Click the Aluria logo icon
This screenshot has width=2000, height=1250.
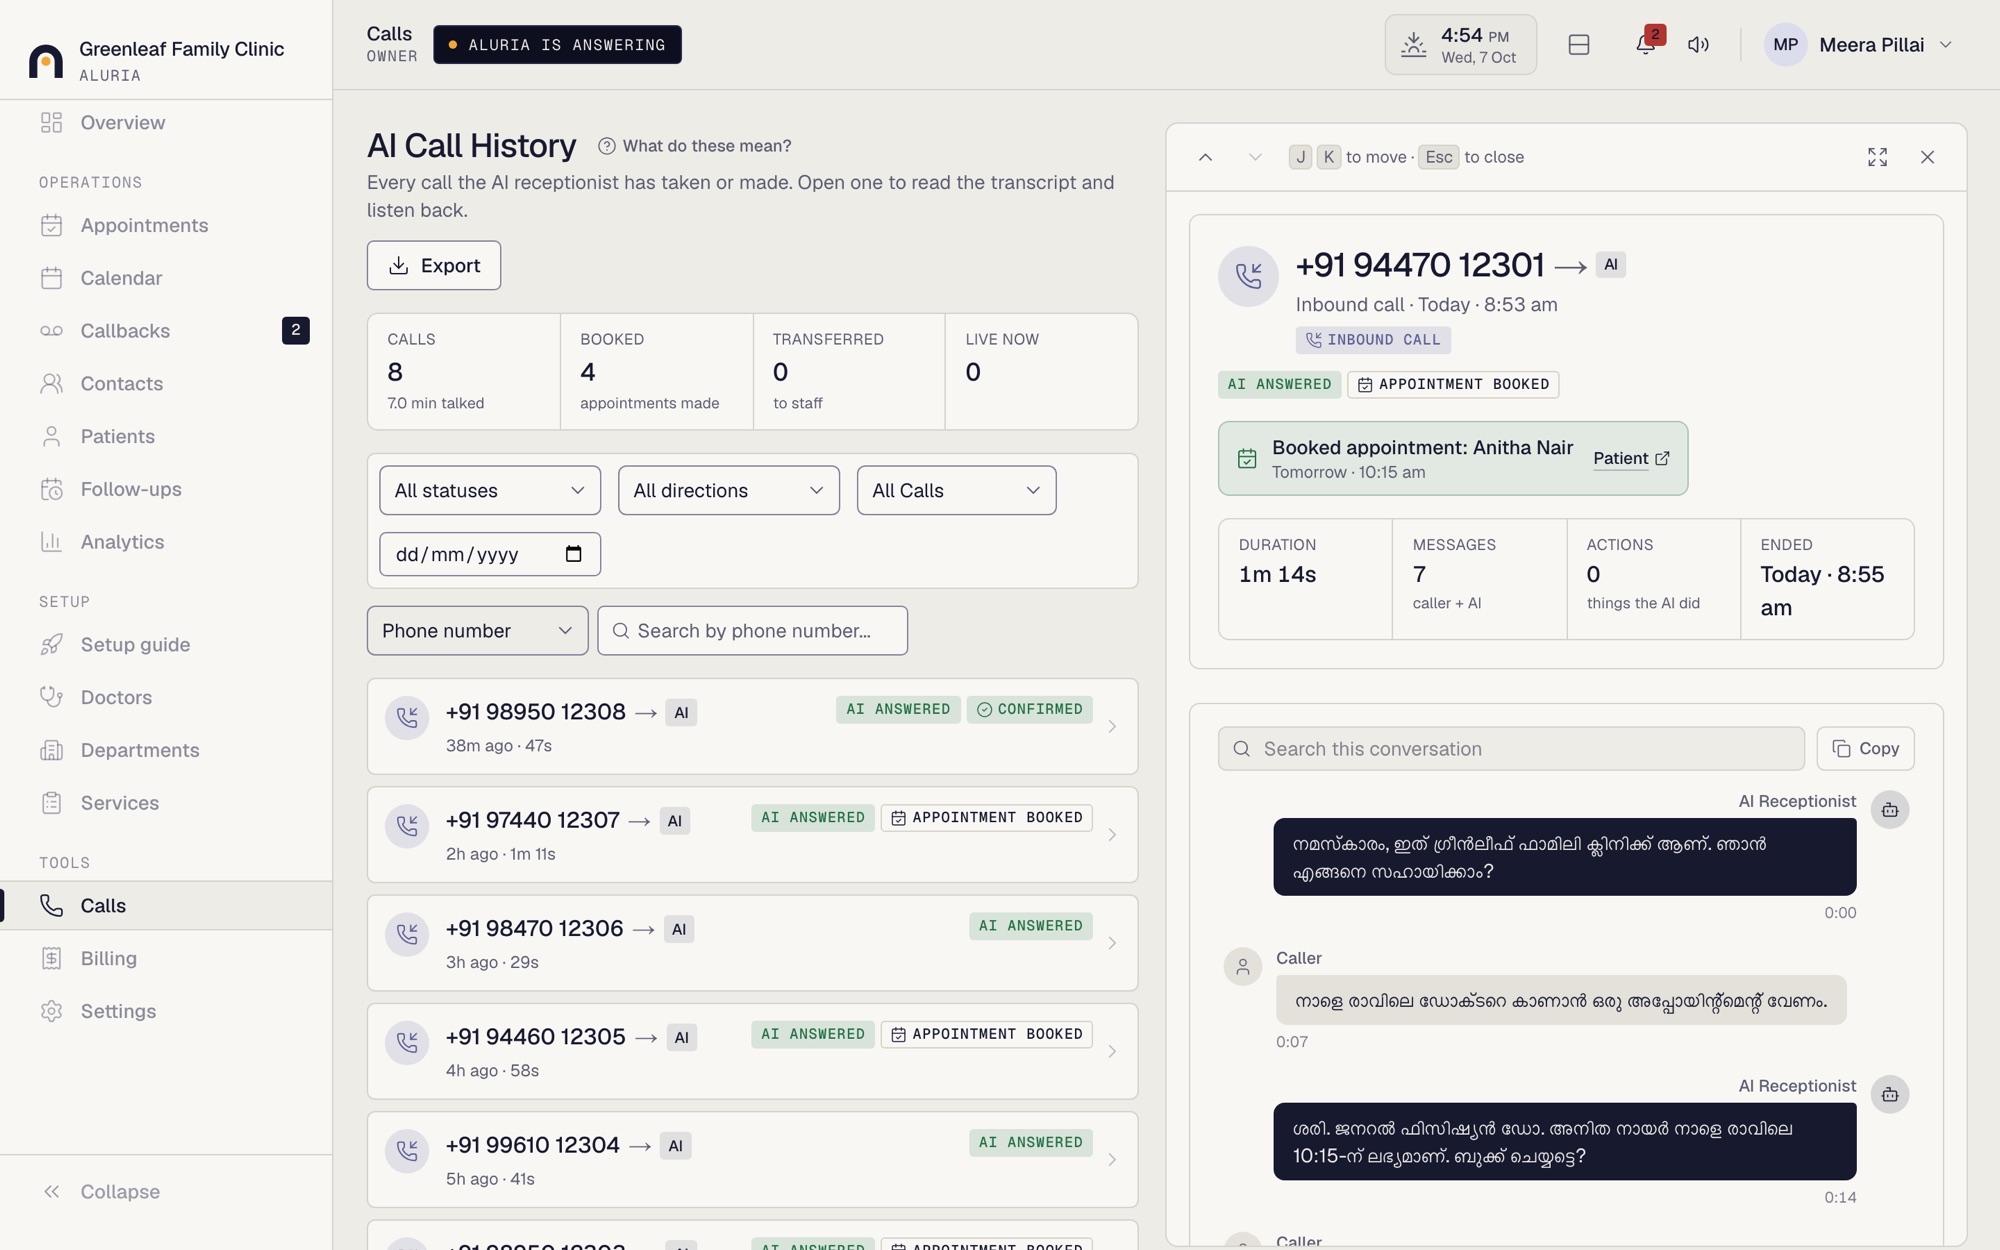click(46, 61)
